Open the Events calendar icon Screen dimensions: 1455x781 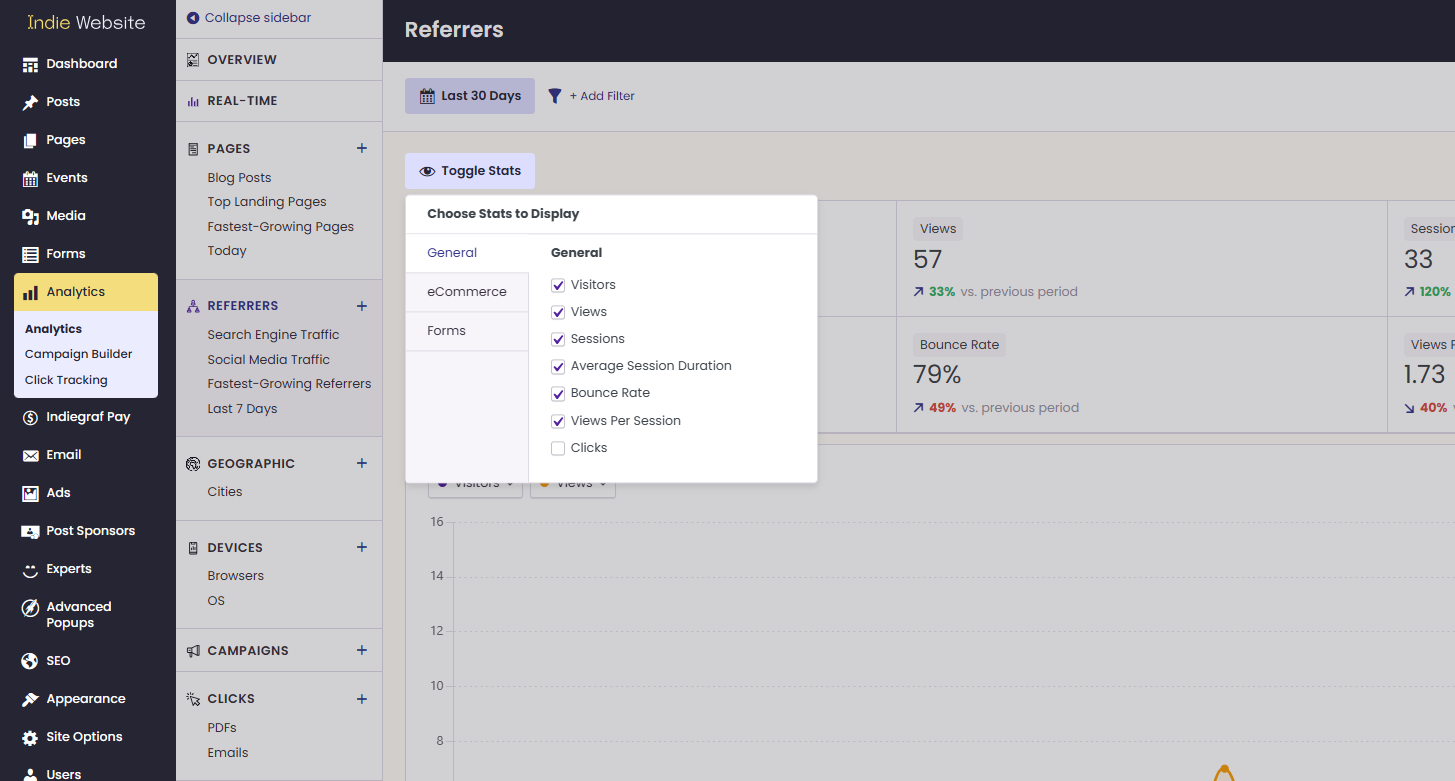[30, 178]
